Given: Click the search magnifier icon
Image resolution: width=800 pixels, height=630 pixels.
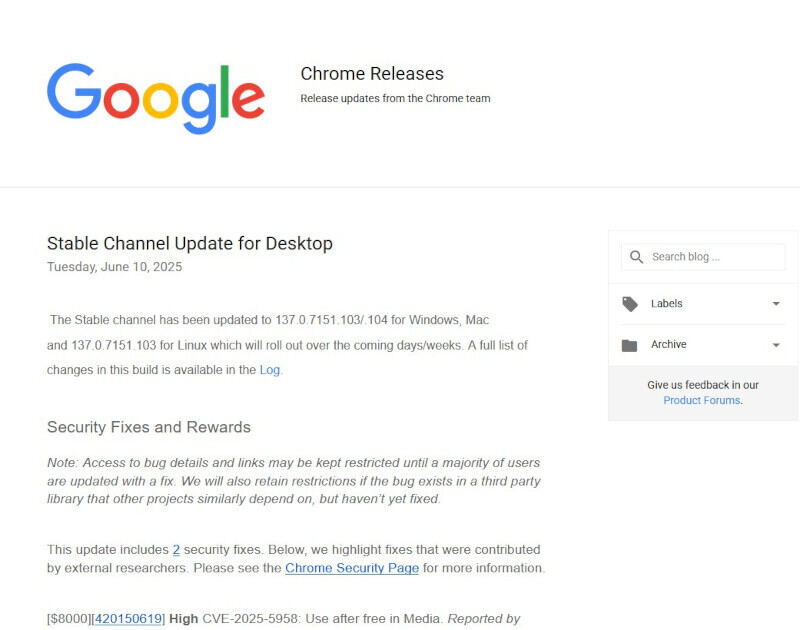Looking at the screenshot, I should coord(636,257).
